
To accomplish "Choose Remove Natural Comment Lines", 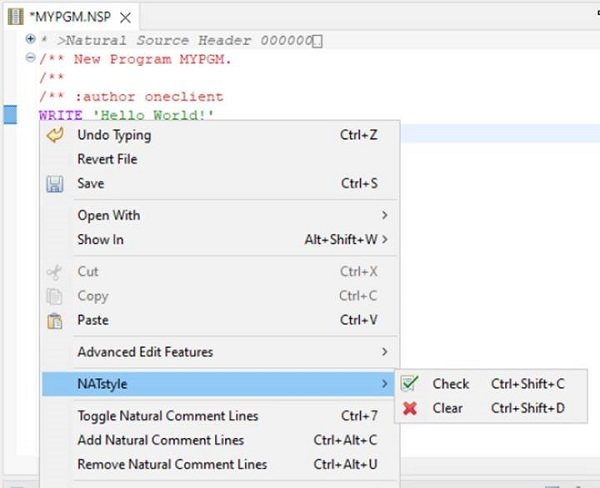I will click(x=219, y=464).
